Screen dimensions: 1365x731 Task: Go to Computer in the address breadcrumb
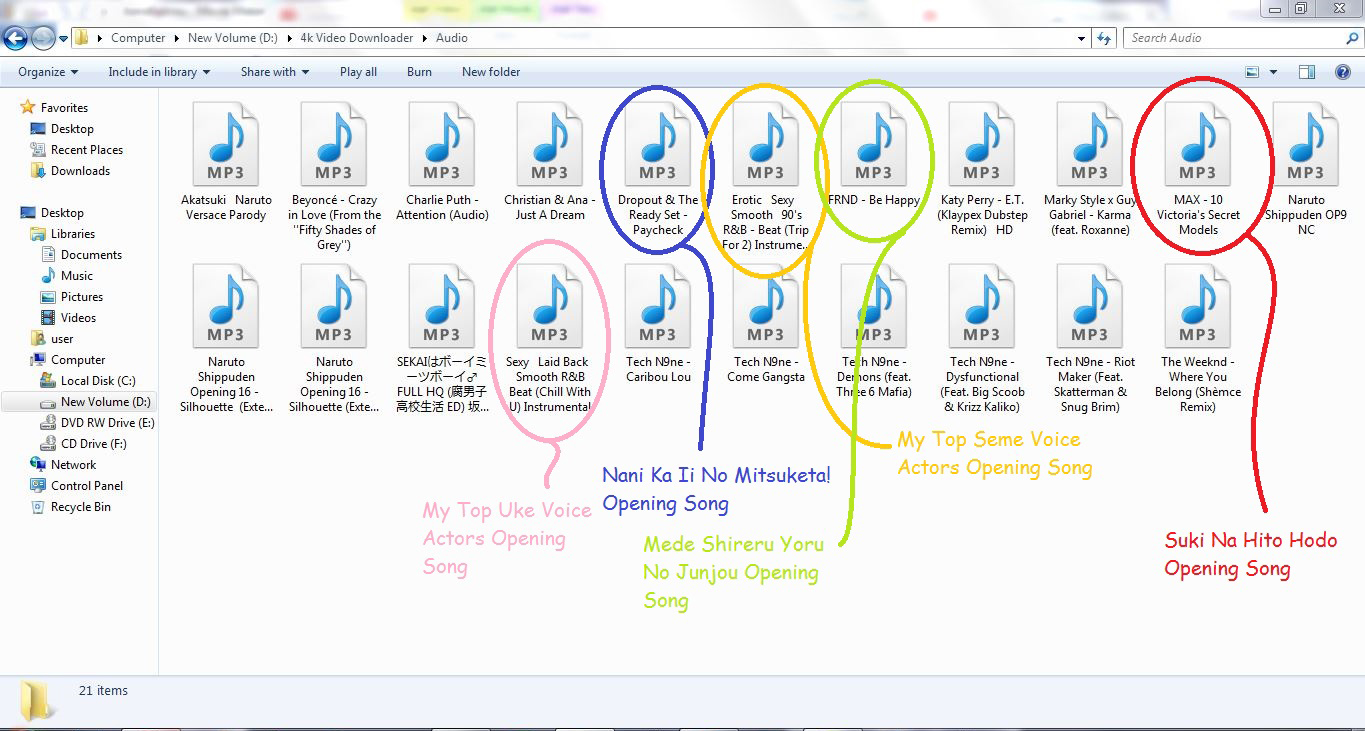[x=138, y=38]
